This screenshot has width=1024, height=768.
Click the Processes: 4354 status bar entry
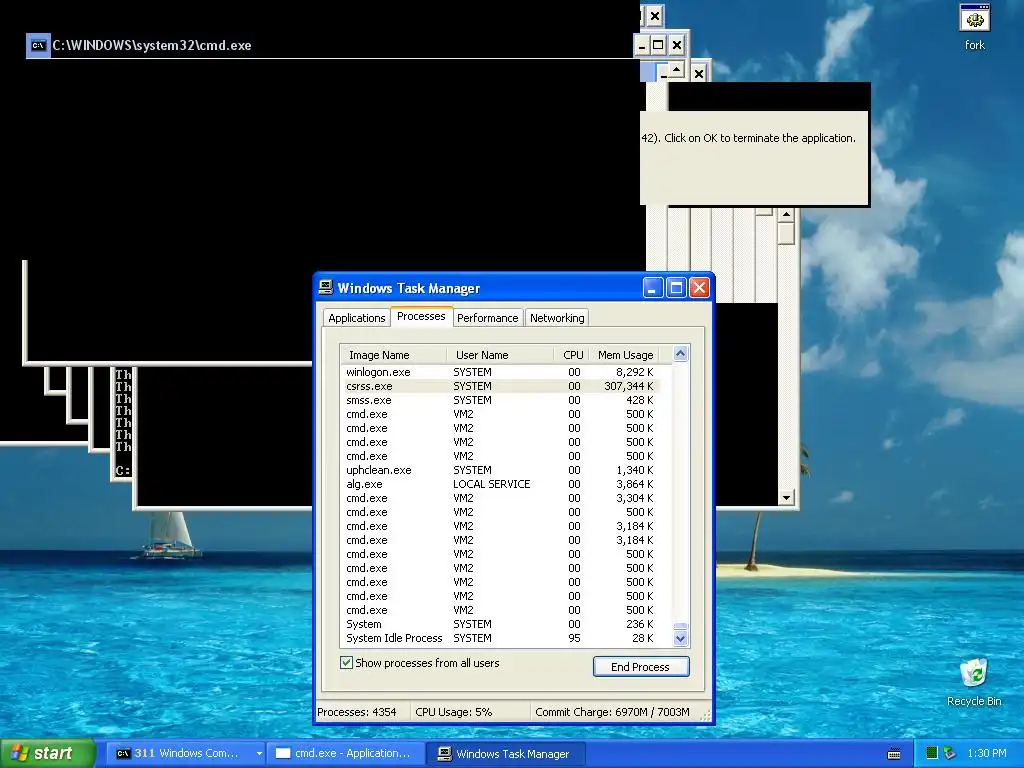[x=357, y=712]
